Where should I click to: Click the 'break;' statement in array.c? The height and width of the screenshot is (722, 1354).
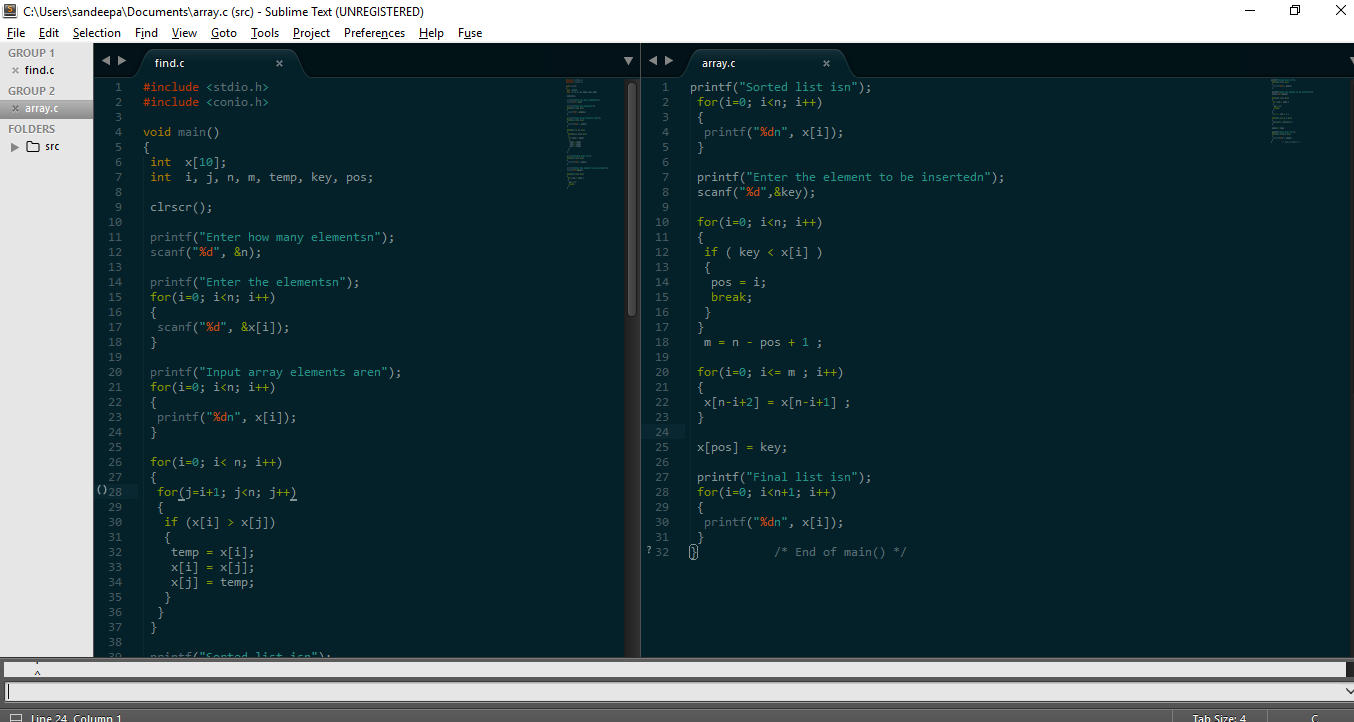point(731,297)
